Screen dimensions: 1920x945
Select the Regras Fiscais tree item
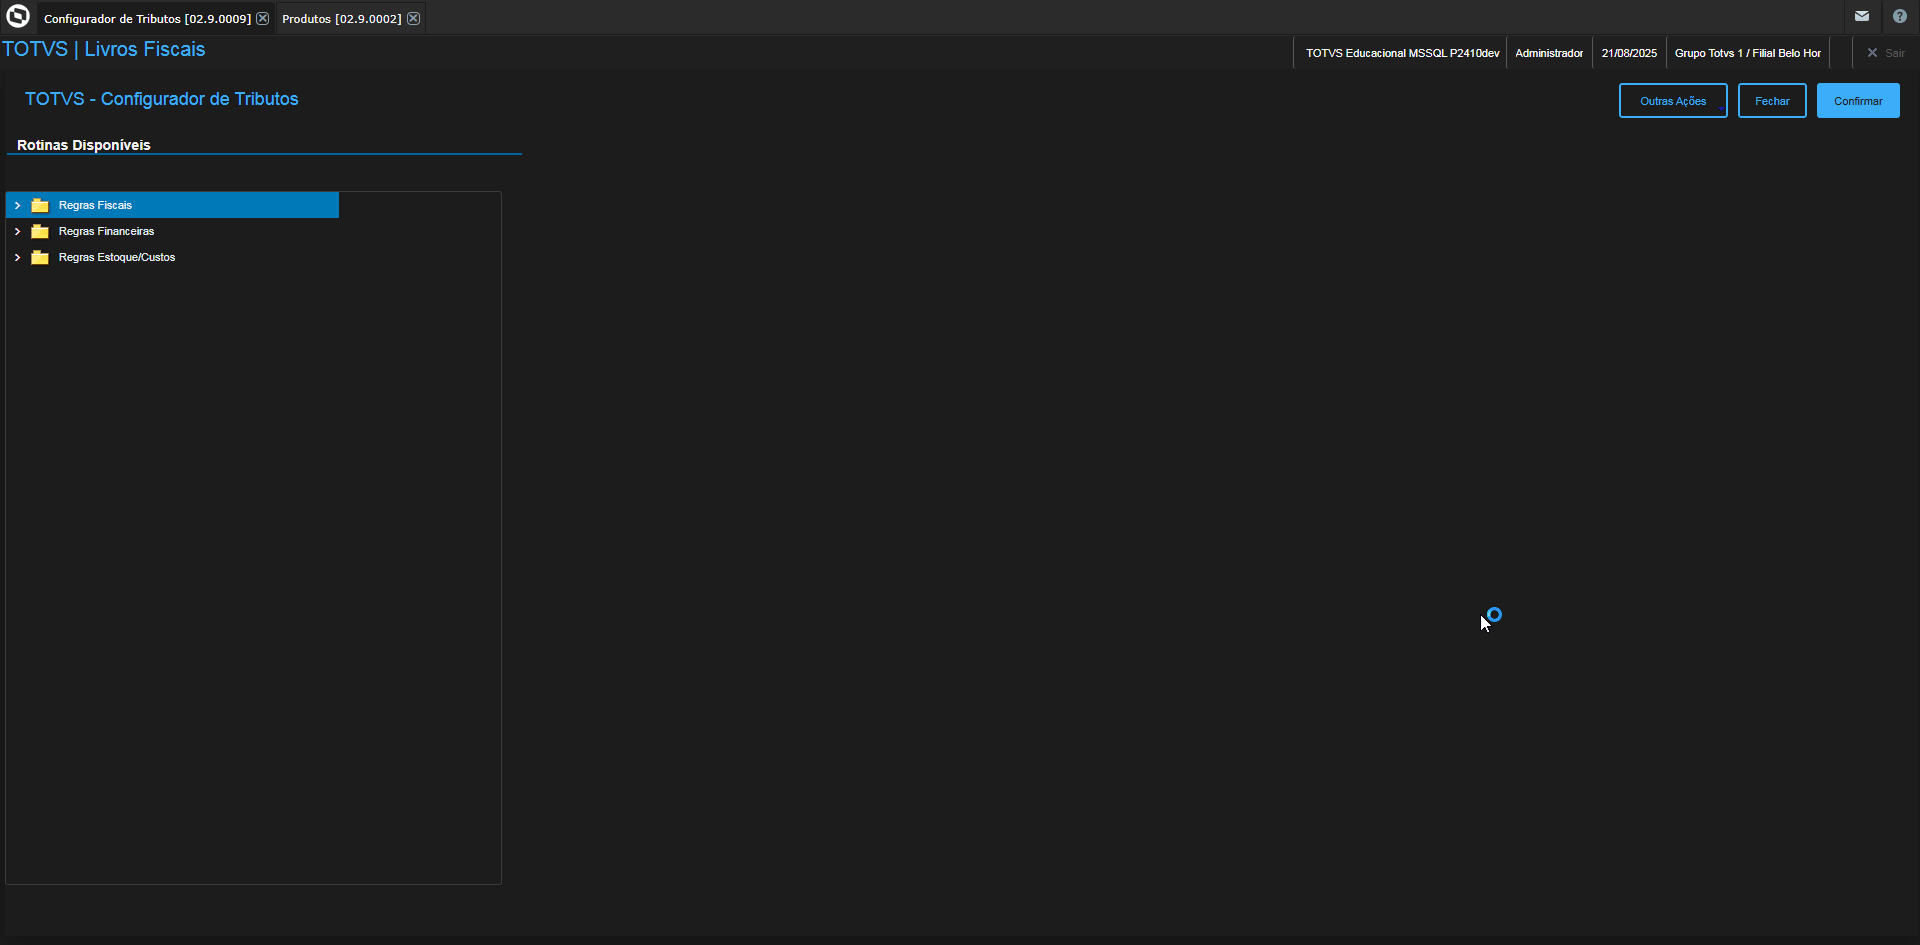tap(172, 205)
